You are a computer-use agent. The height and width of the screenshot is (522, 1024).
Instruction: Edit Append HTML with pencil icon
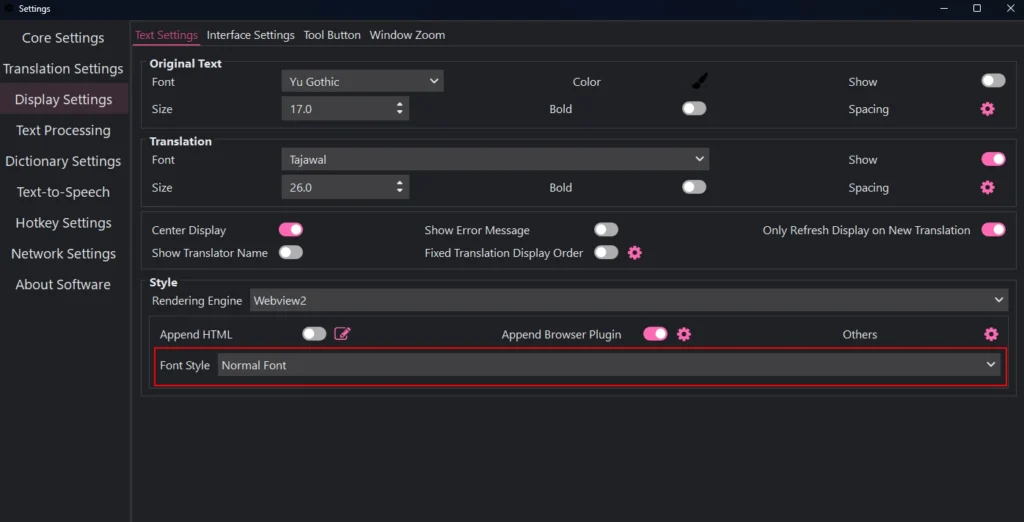[342, 334]
